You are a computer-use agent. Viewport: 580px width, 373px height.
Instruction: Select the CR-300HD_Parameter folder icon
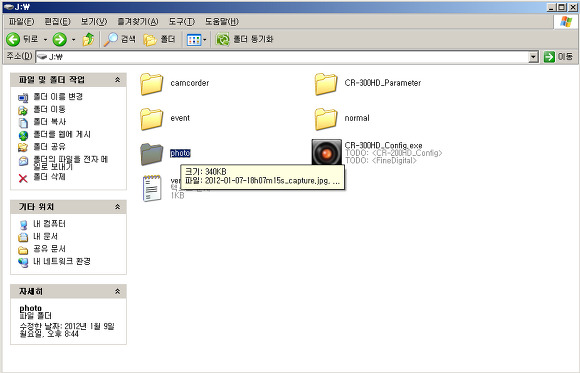326,84
